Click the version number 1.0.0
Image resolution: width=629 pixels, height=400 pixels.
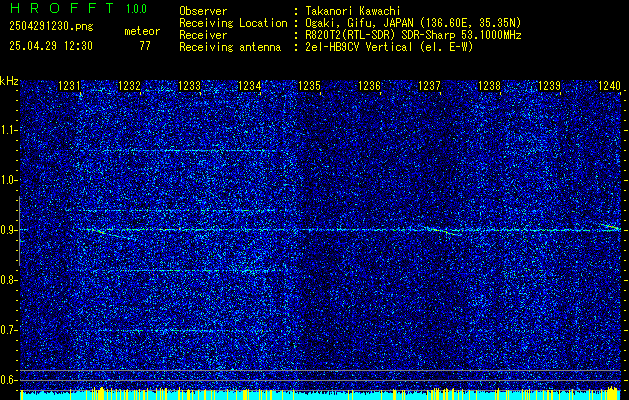(136, 8)
